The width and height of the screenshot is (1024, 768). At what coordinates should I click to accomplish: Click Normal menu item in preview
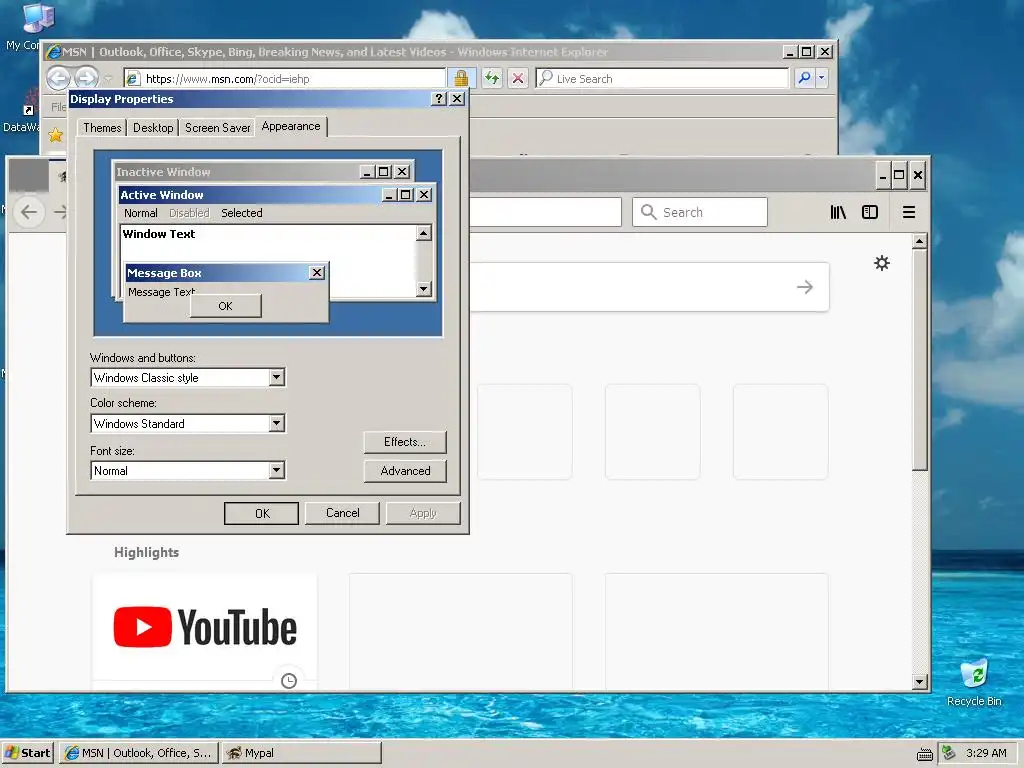140,213
